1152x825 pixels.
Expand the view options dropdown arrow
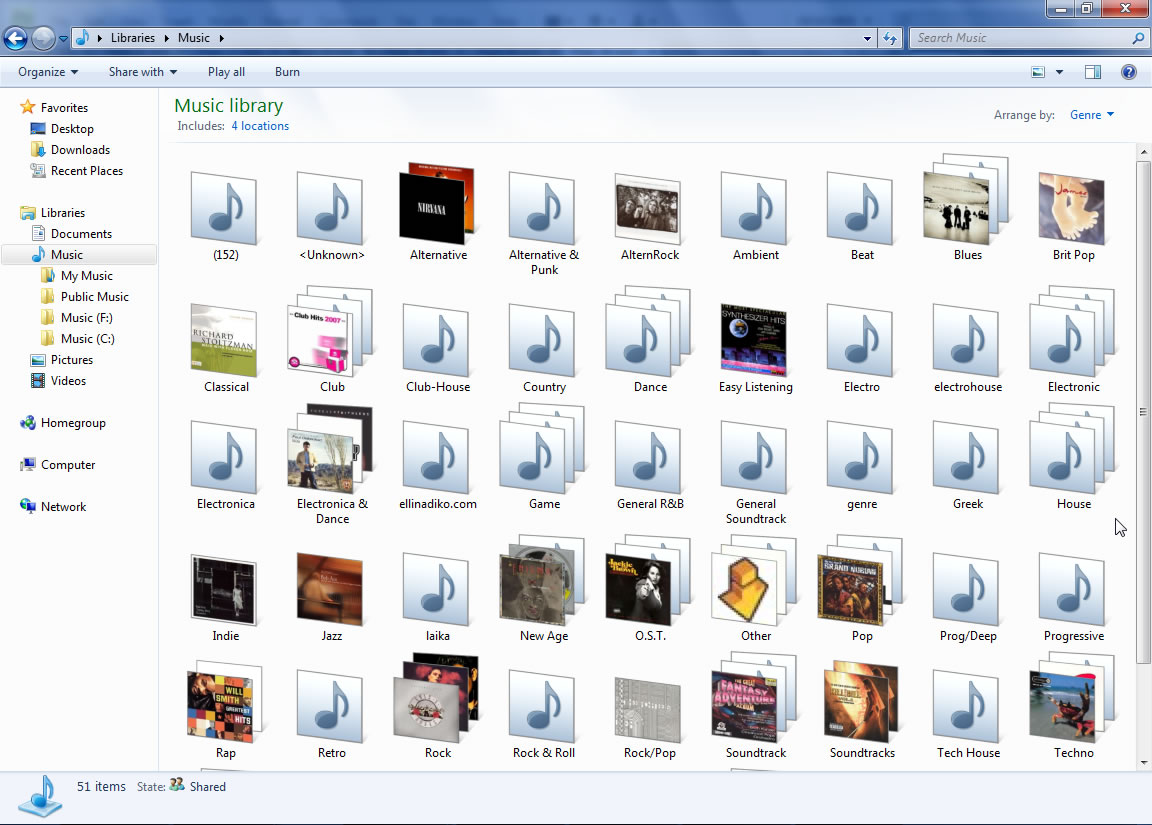pos(1060,72)
